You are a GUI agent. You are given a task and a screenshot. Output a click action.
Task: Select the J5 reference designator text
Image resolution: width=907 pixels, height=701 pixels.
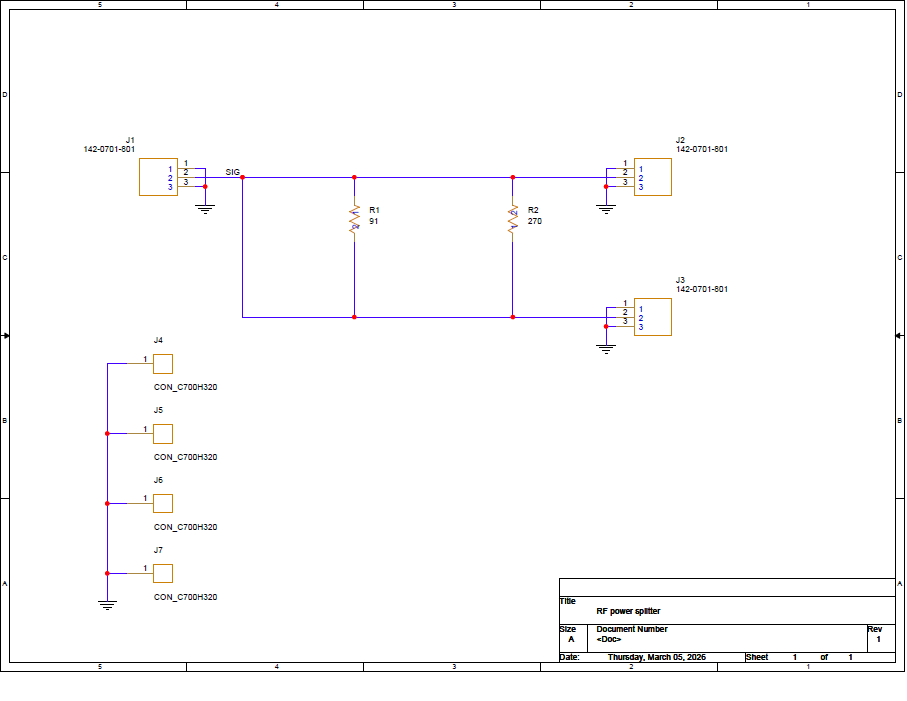pos(158,410)
